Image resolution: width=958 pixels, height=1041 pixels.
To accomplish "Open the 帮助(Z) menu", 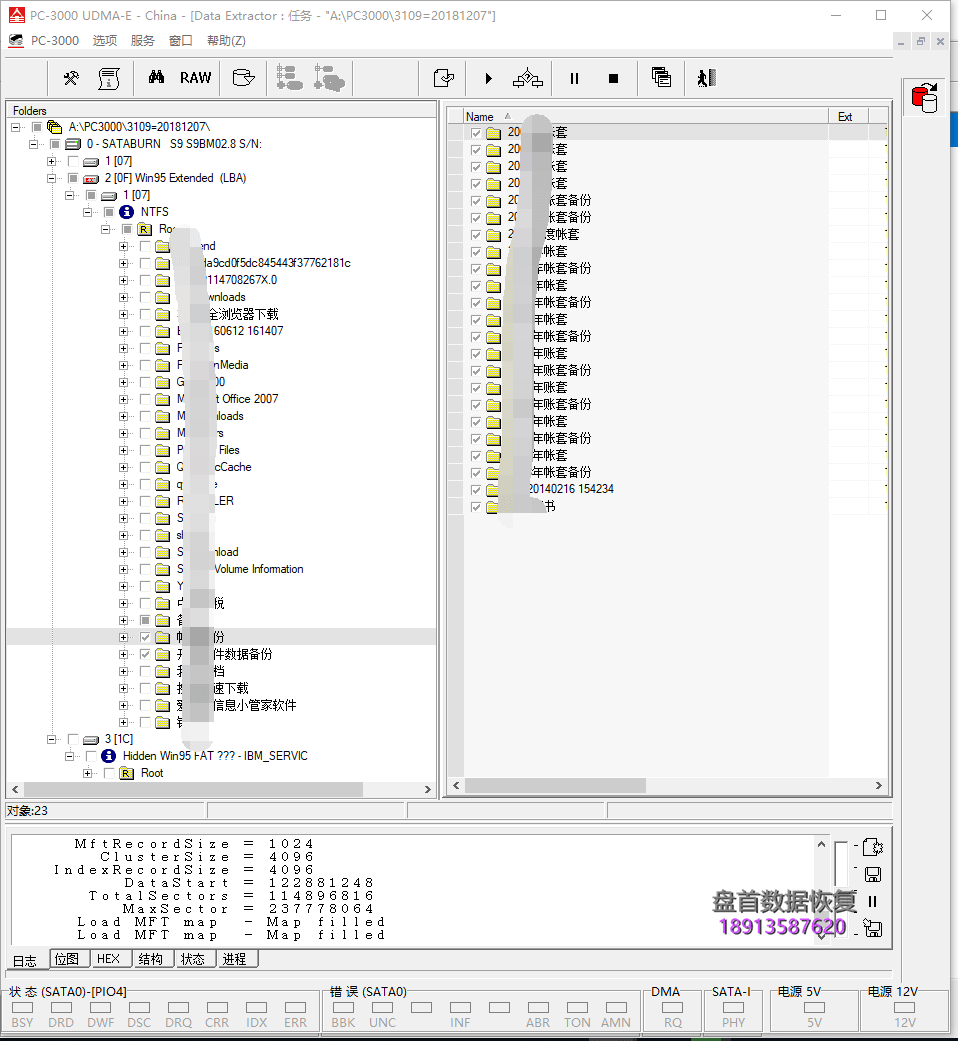I will [x=226, y=40].
